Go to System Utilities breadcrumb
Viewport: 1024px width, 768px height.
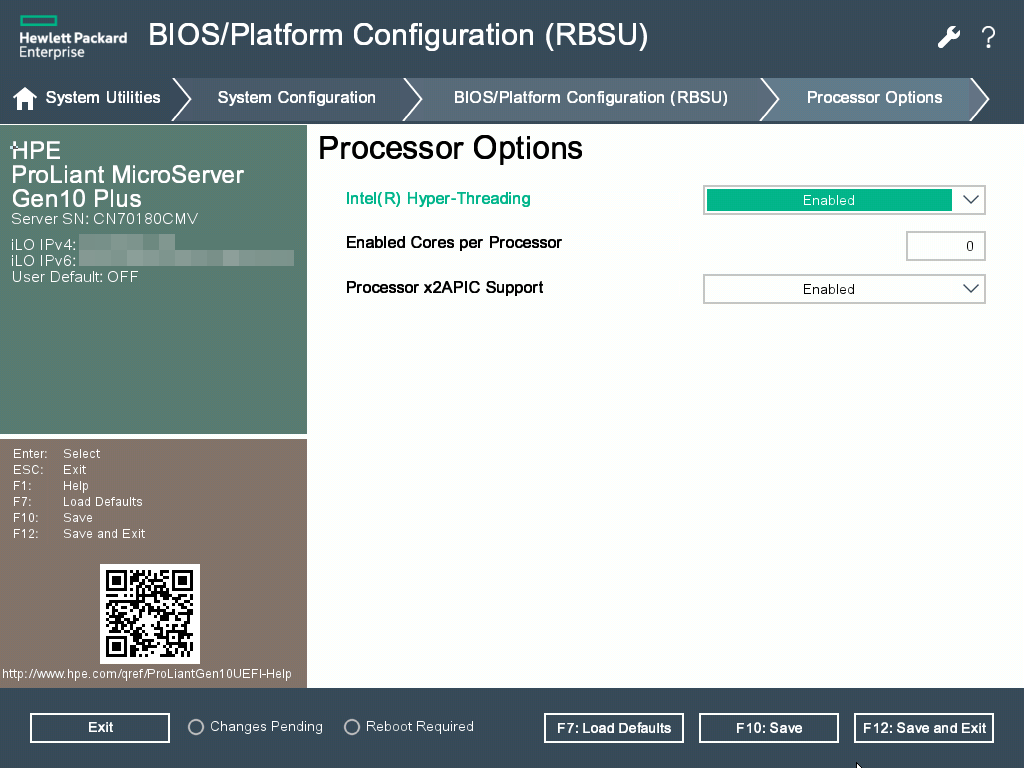click(103, 97)
